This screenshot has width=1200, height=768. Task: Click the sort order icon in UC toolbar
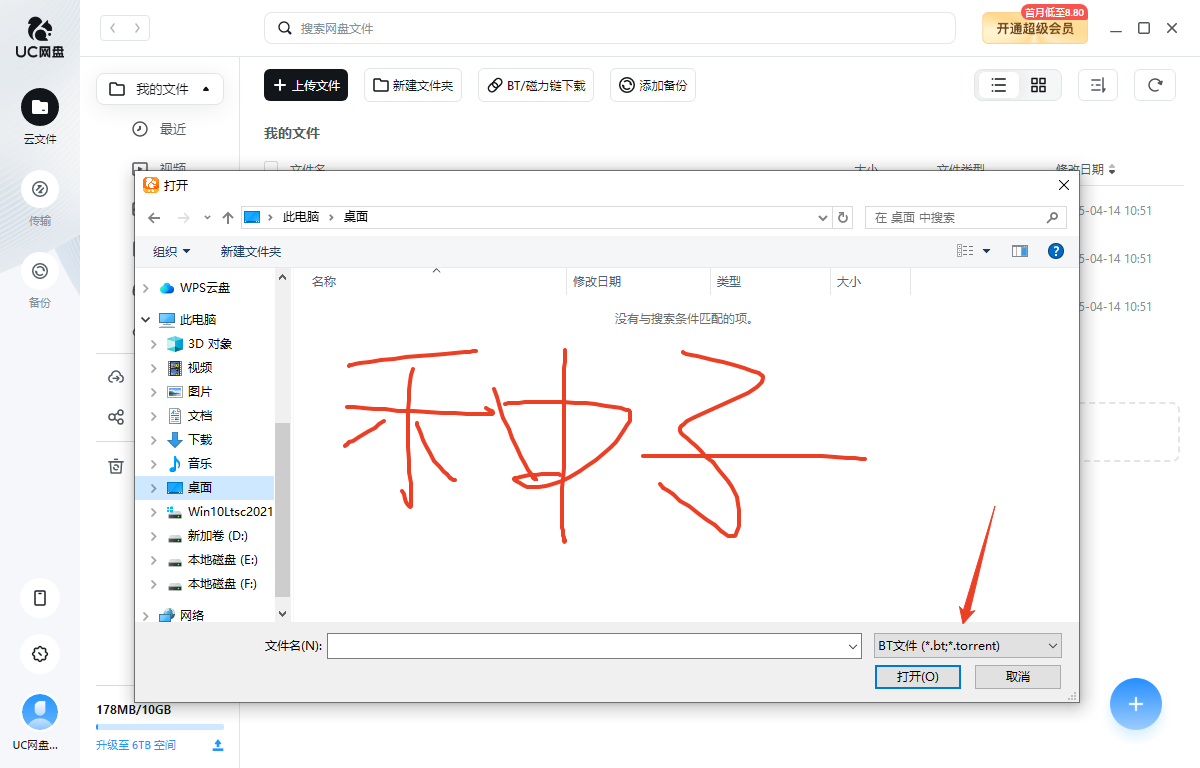[1098, 85]
